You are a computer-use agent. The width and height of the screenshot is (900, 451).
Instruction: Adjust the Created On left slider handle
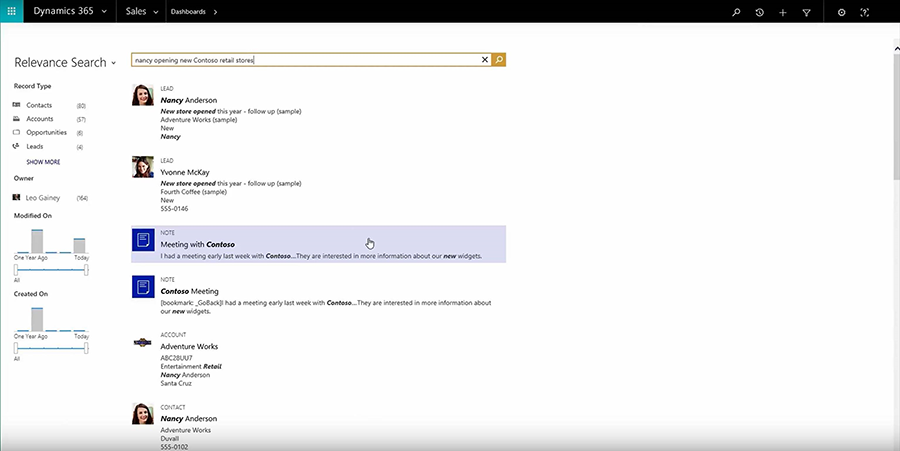16,348
